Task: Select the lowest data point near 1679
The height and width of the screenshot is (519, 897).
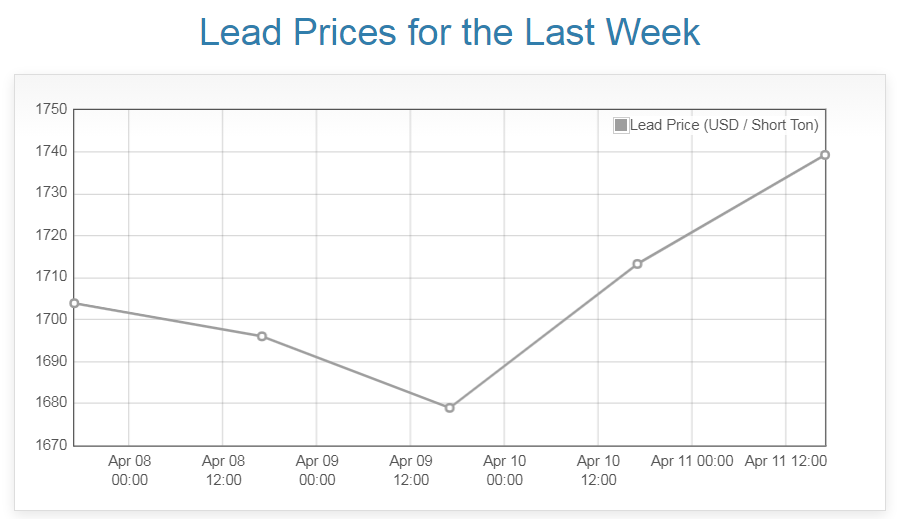Action: (x=449, y=408)
